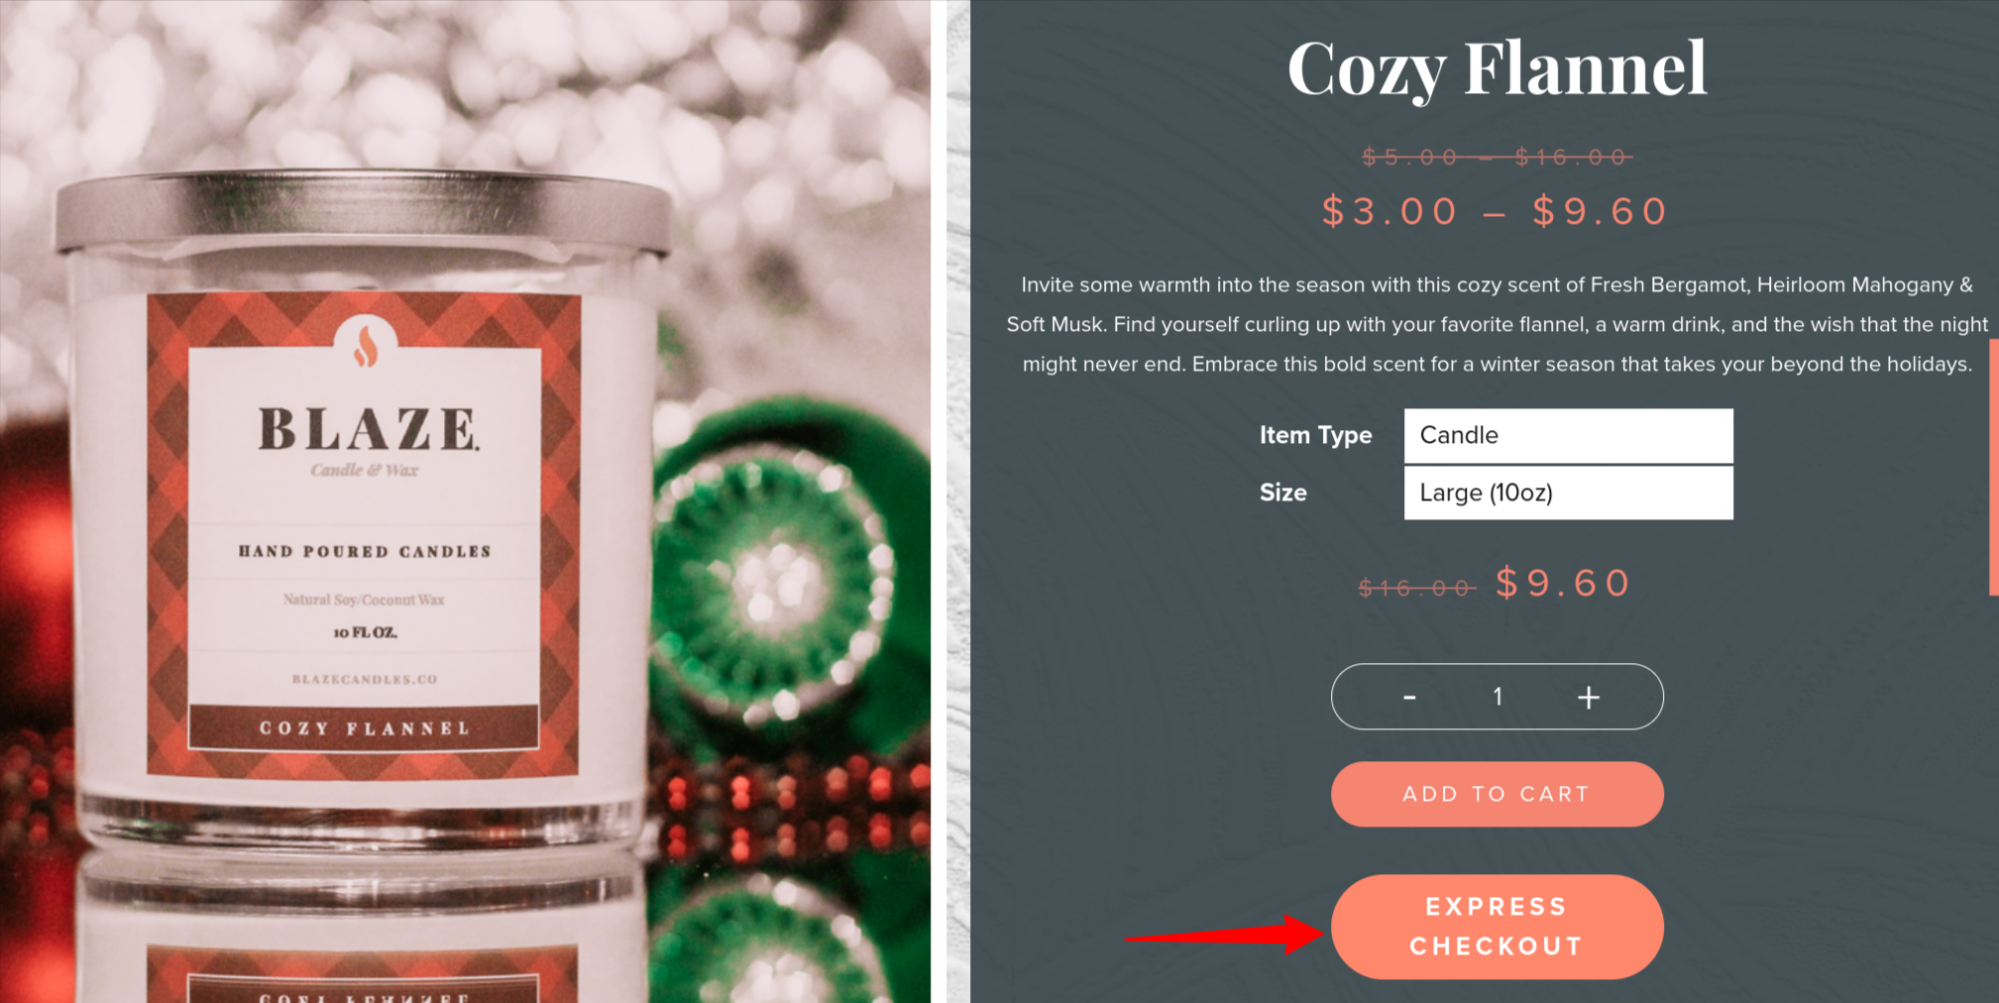The height and width of the screenshot is (1003, 1999).
Task: Click the candle product photo
Action: point(465,502)
